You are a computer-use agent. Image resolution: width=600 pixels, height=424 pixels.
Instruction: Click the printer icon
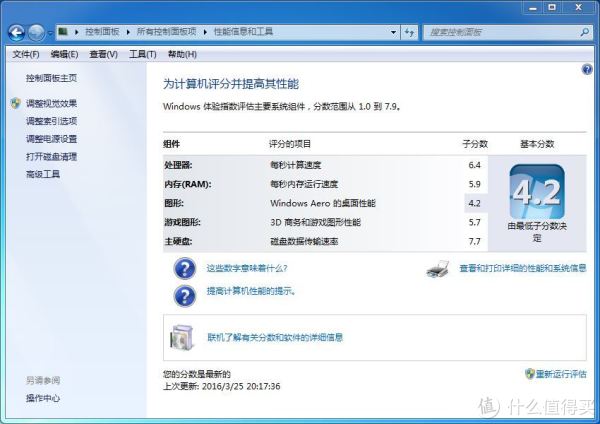tap(437, 269)
